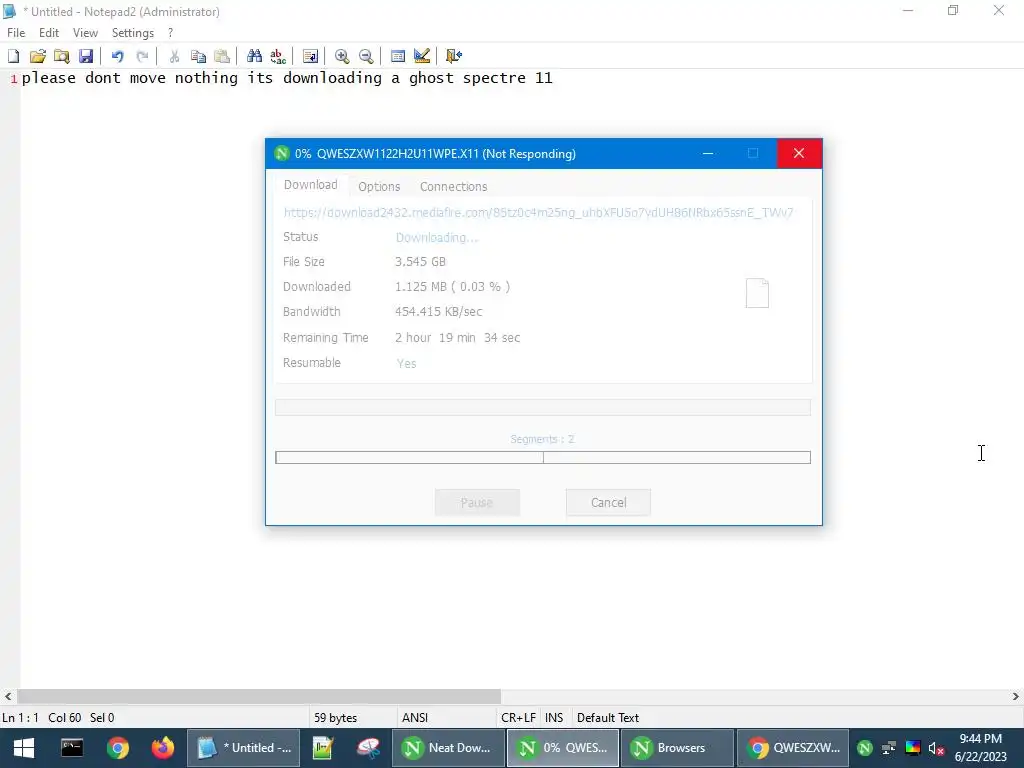Switch to Browsers taskbar window
The image size is (1024, 768).
click(x=677, y=748)
